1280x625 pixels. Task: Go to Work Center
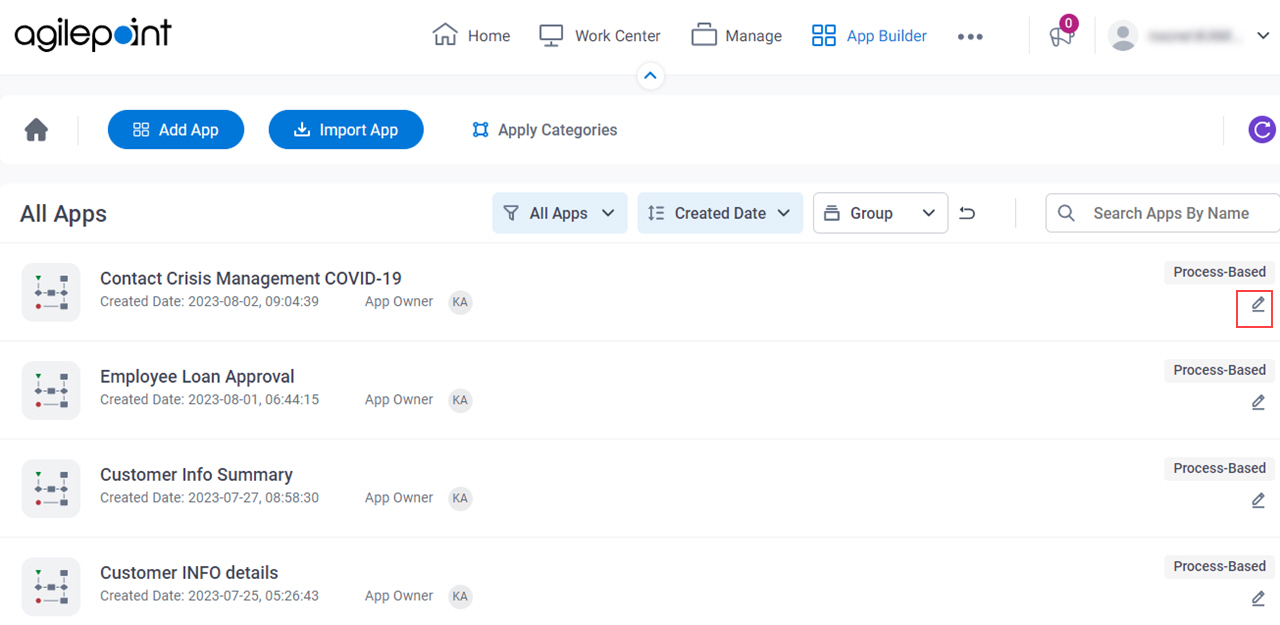pyautogui.click(x=599, y=35)
